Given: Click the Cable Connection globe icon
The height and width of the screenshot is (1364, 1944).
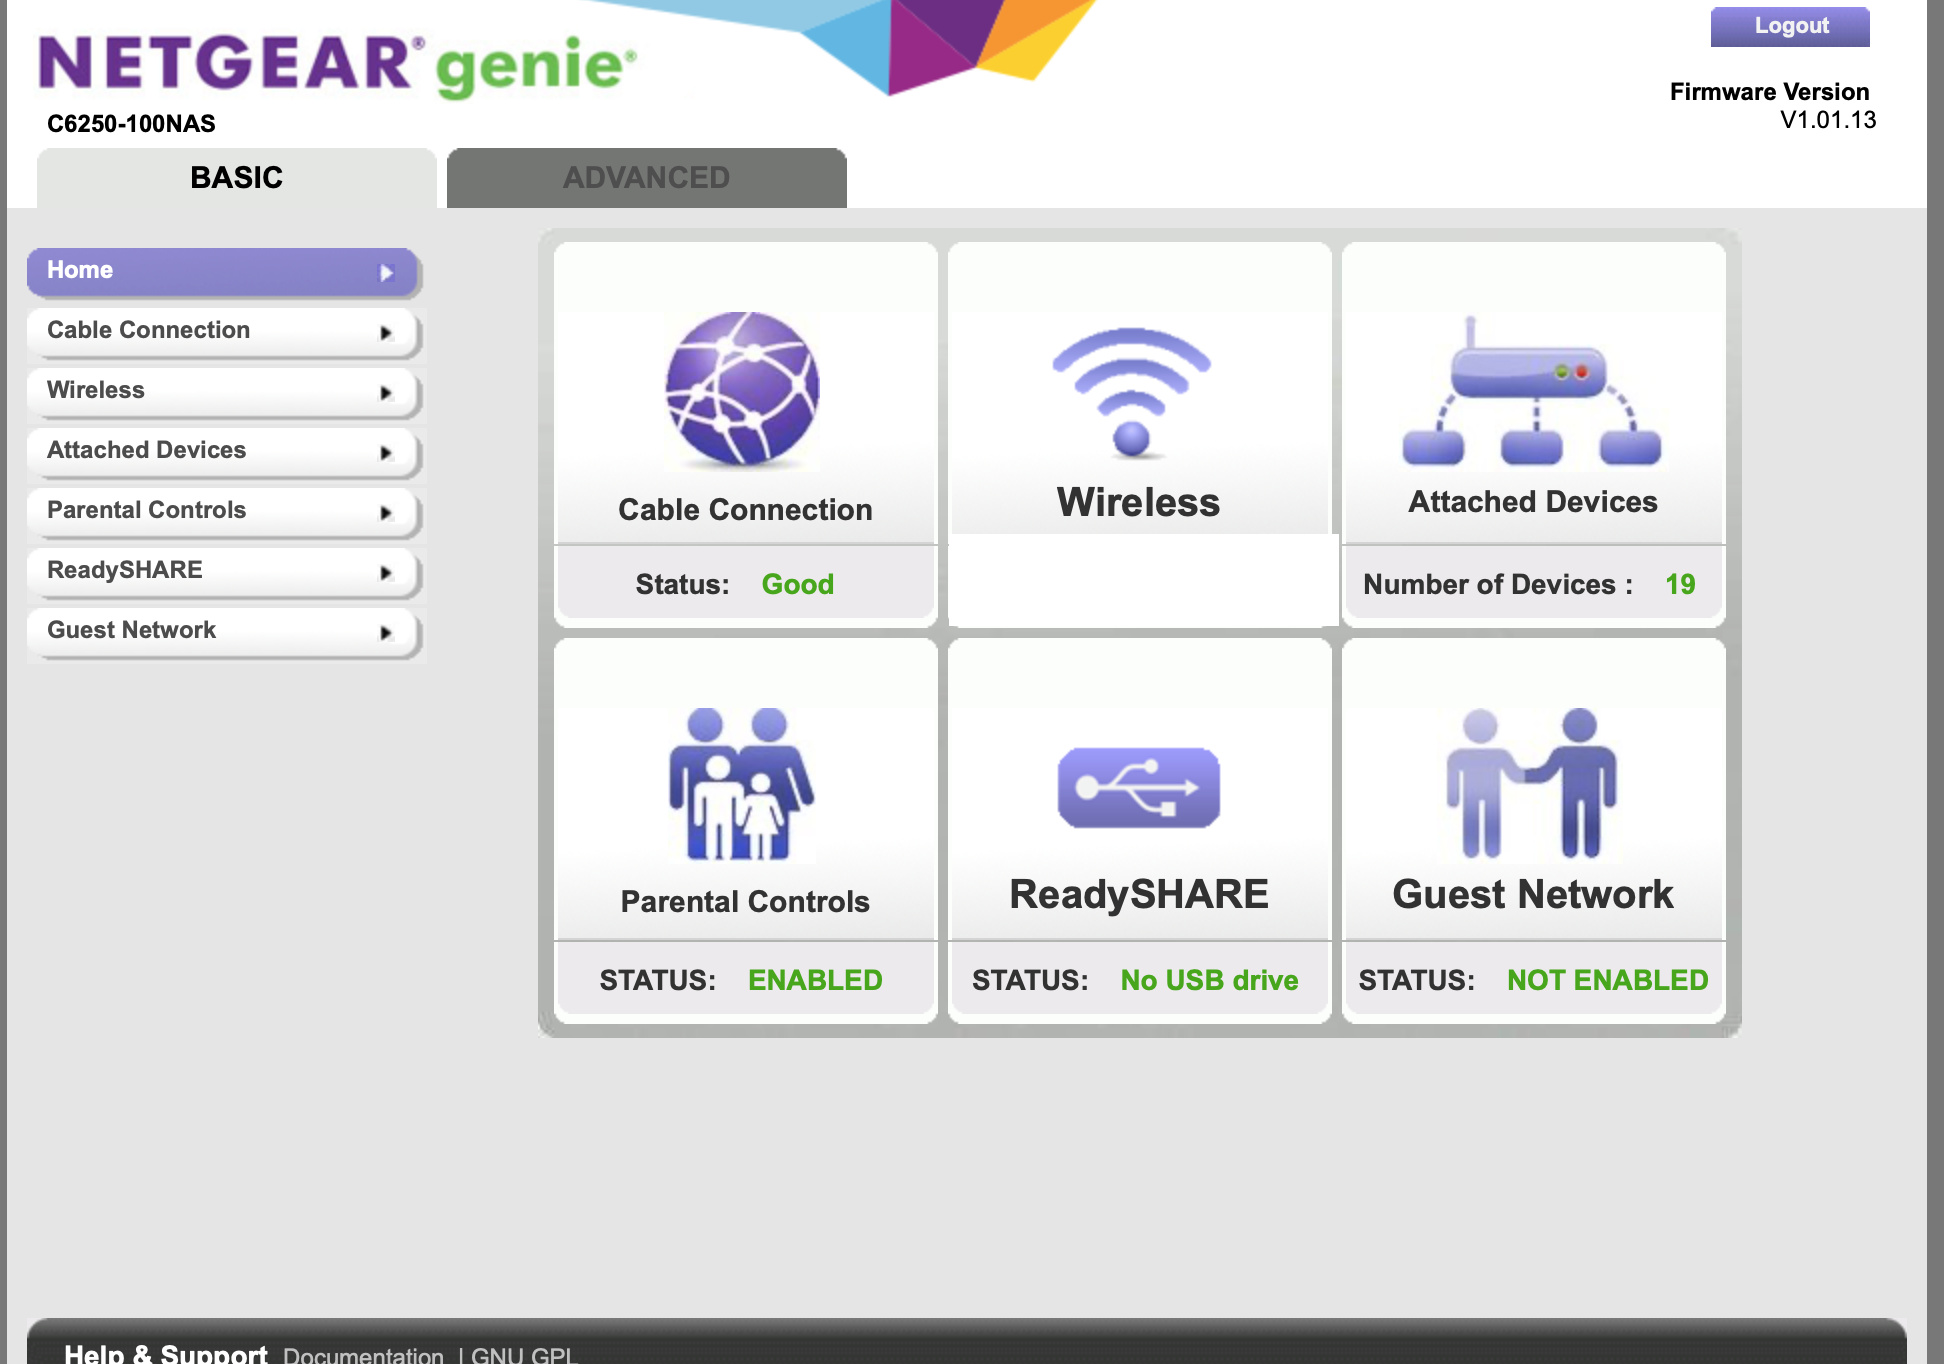Looking at the screenshot, I should 743,390.
